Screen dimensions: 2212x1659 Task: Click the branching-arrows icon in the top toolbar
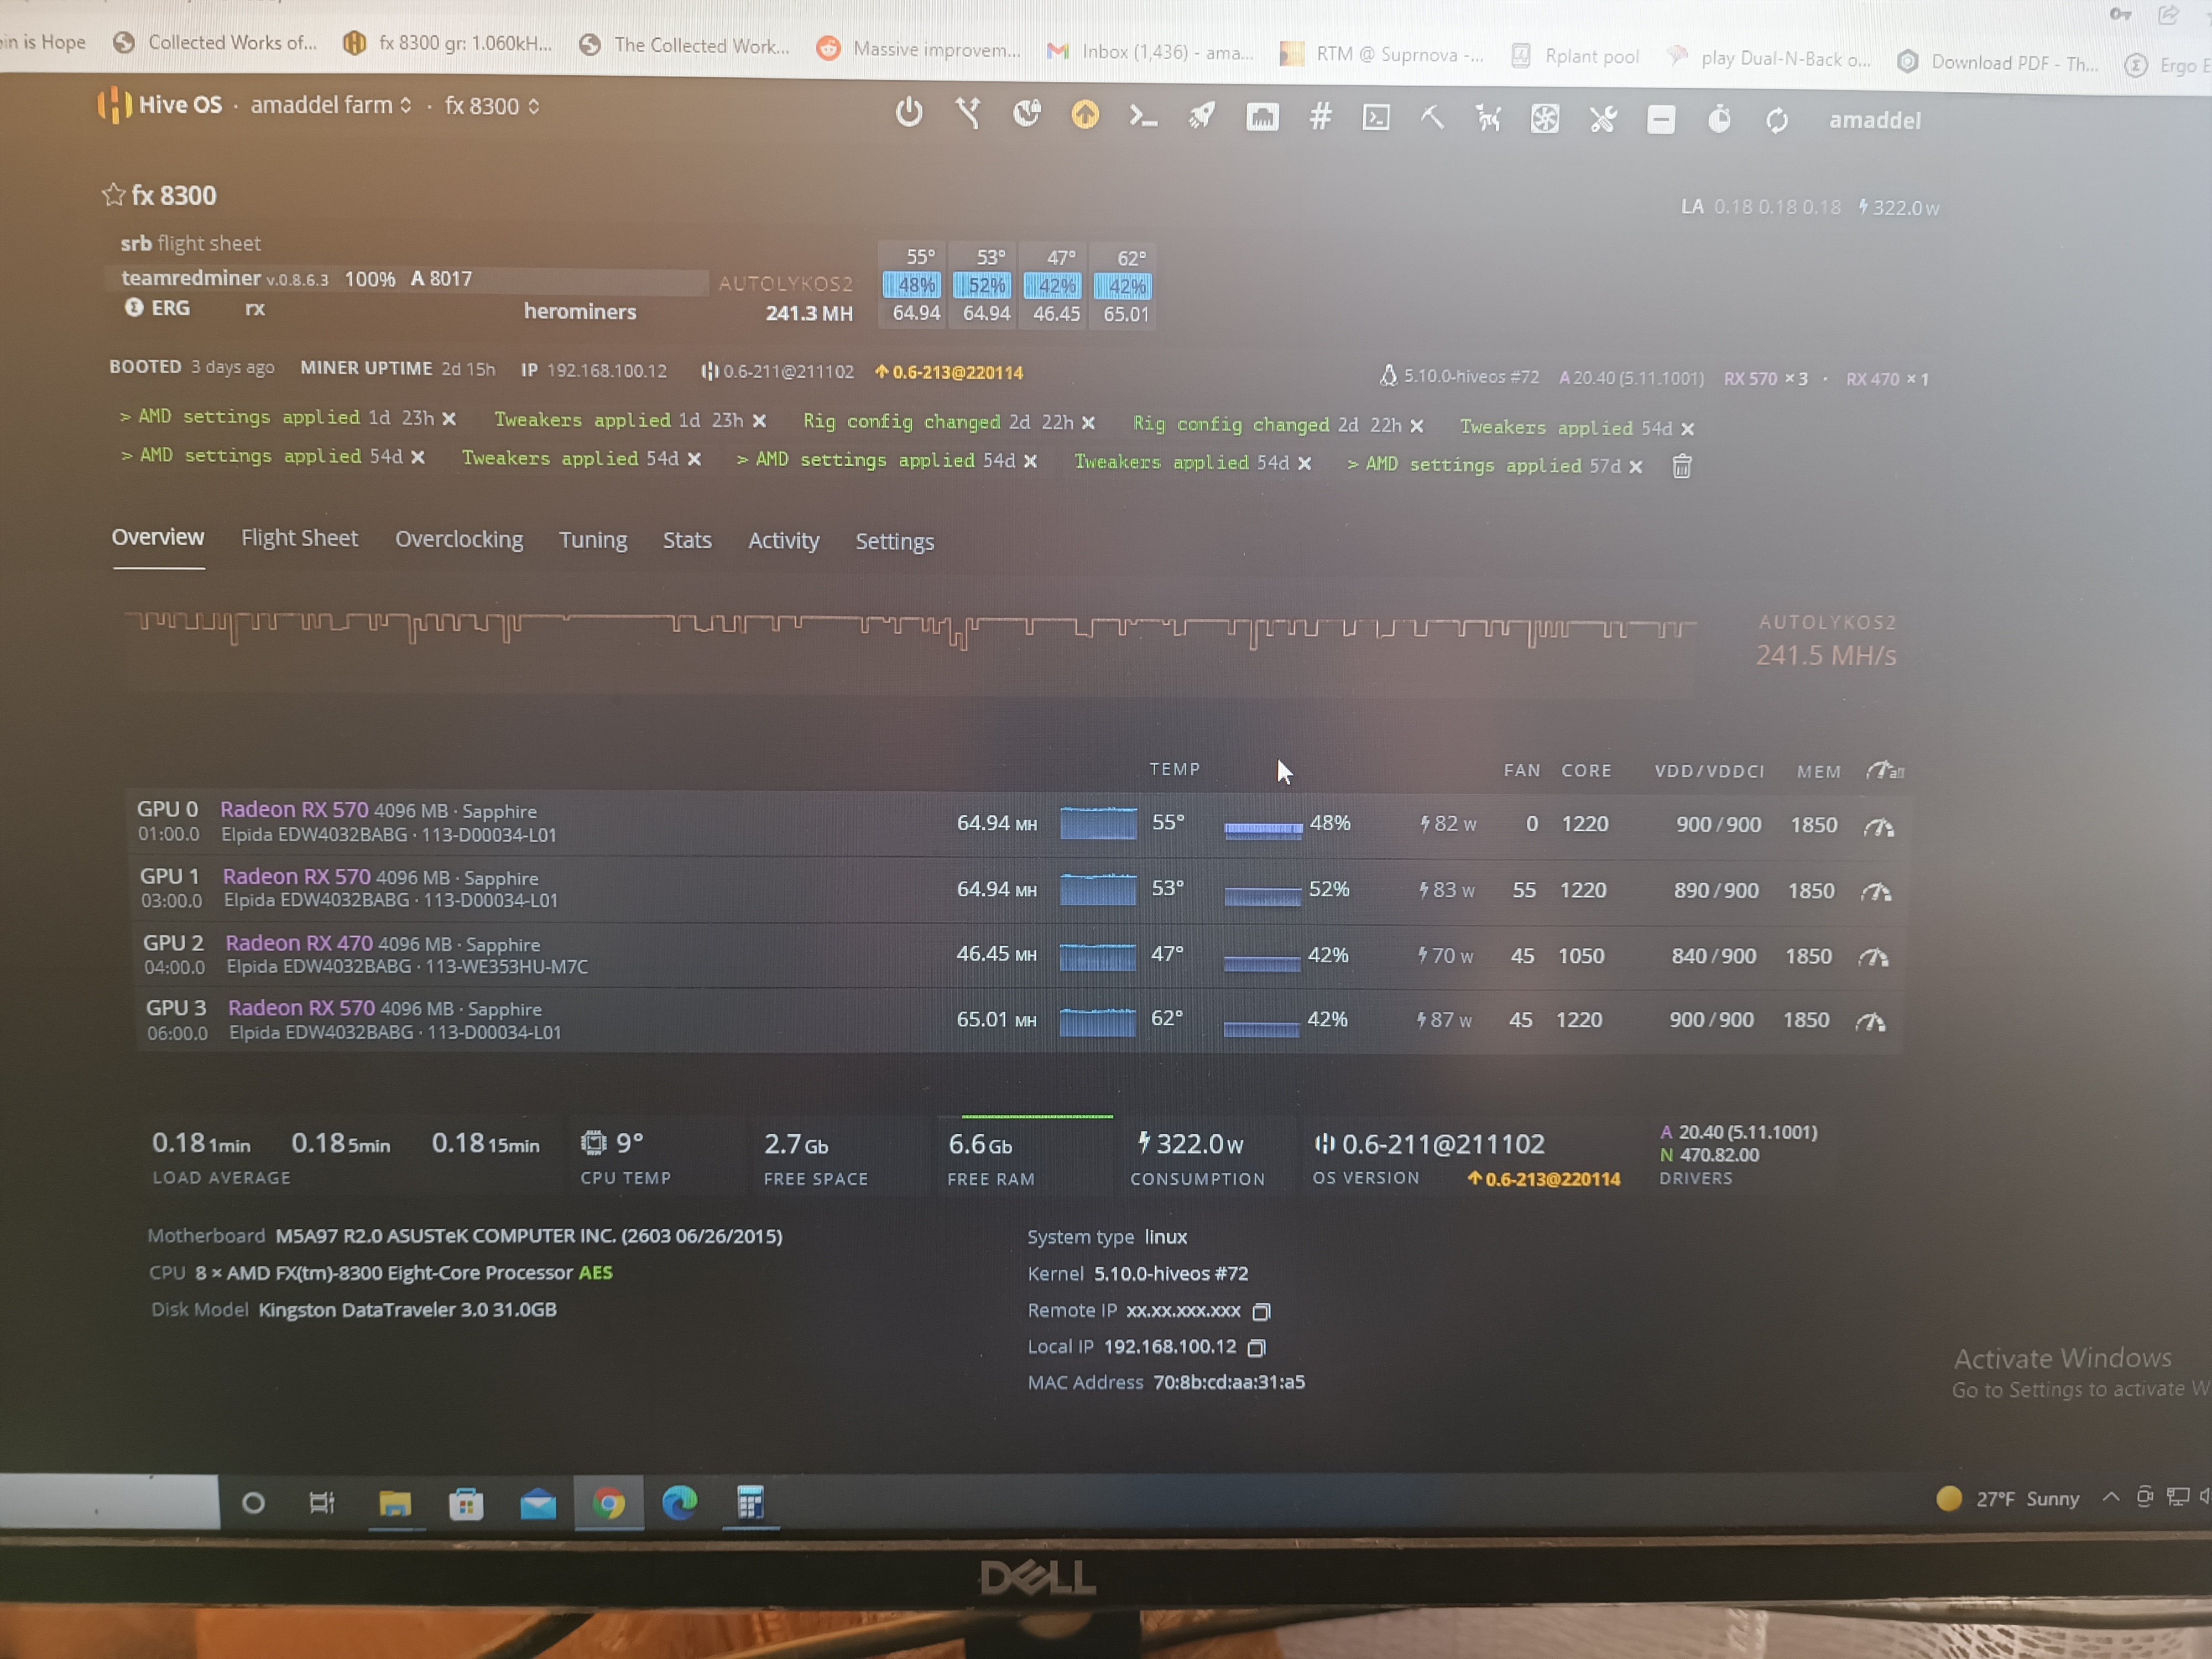point(967,113)
